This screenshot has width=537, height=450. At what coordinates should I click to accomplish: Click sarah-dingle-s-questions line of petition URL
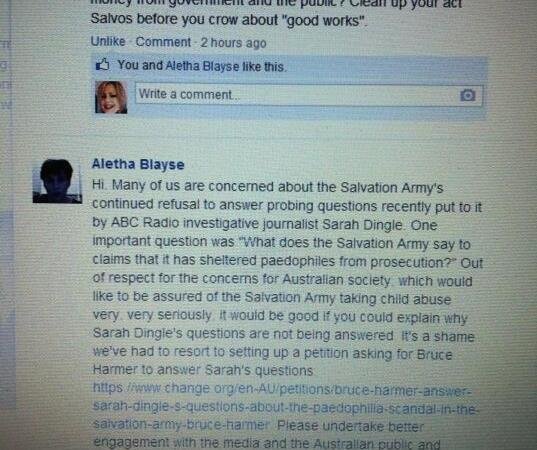[x=284, y=408]
